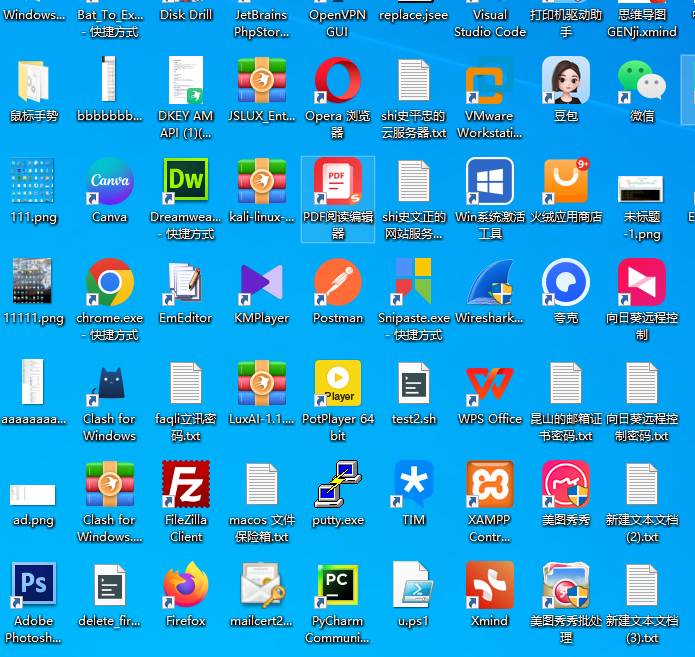Open the EmEditor icon
695x657 pixels.
(x=186, y=282)
